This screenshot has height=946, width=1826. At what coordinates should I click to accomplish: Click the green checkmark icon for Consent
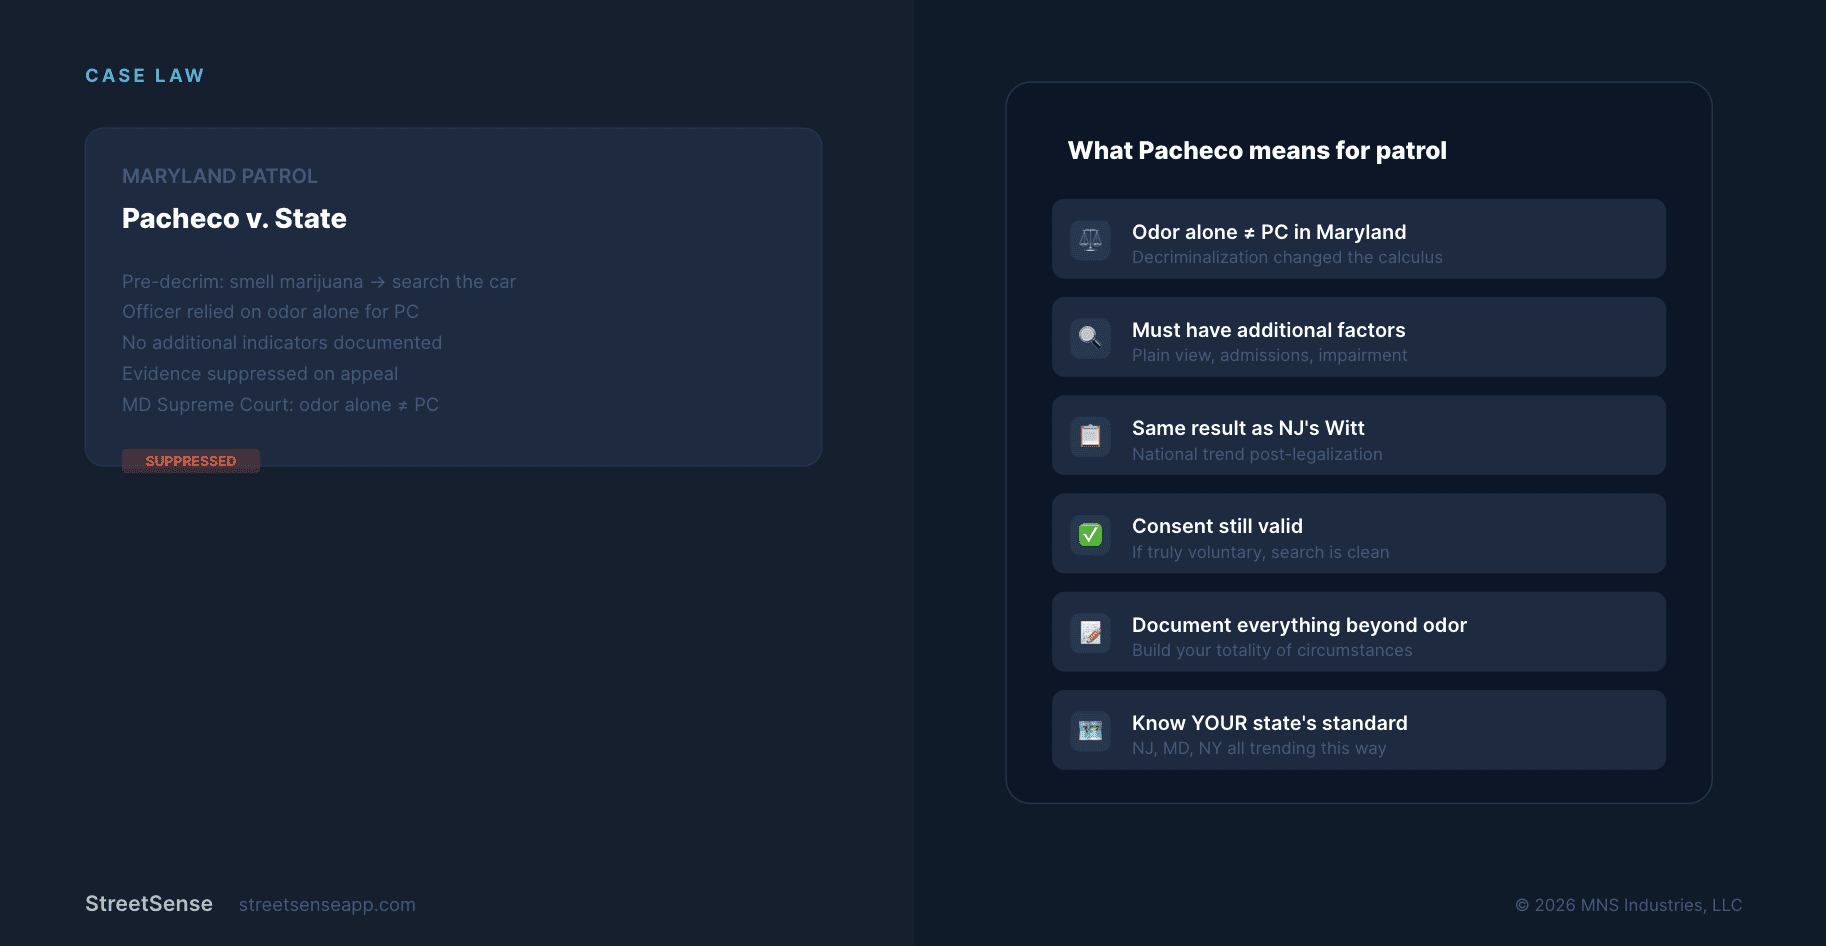tap(1090, 535)
